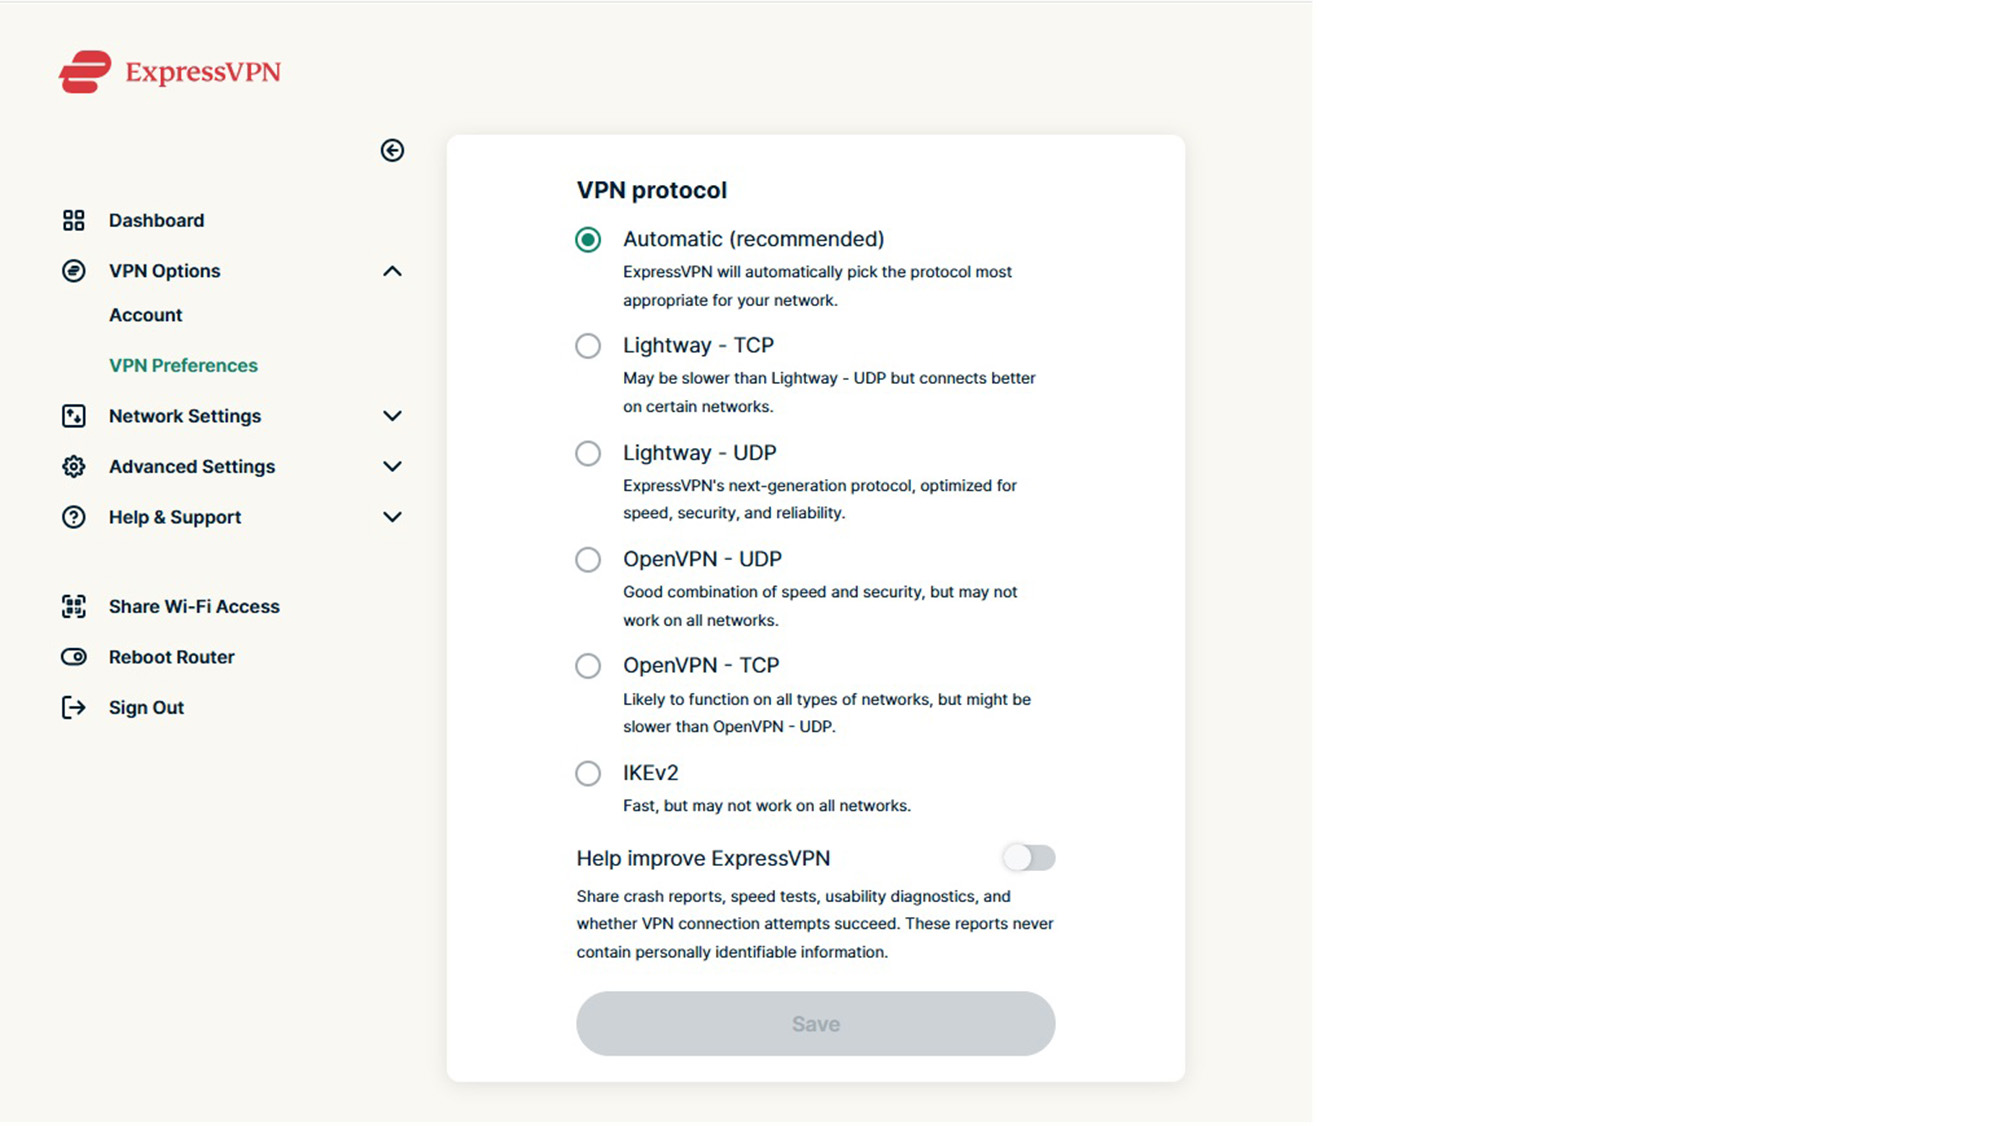The width and height of the screenshot is (2000, 1126).
Task: Collapse sidebar with back arrow icon
Action: coord(392,150)
